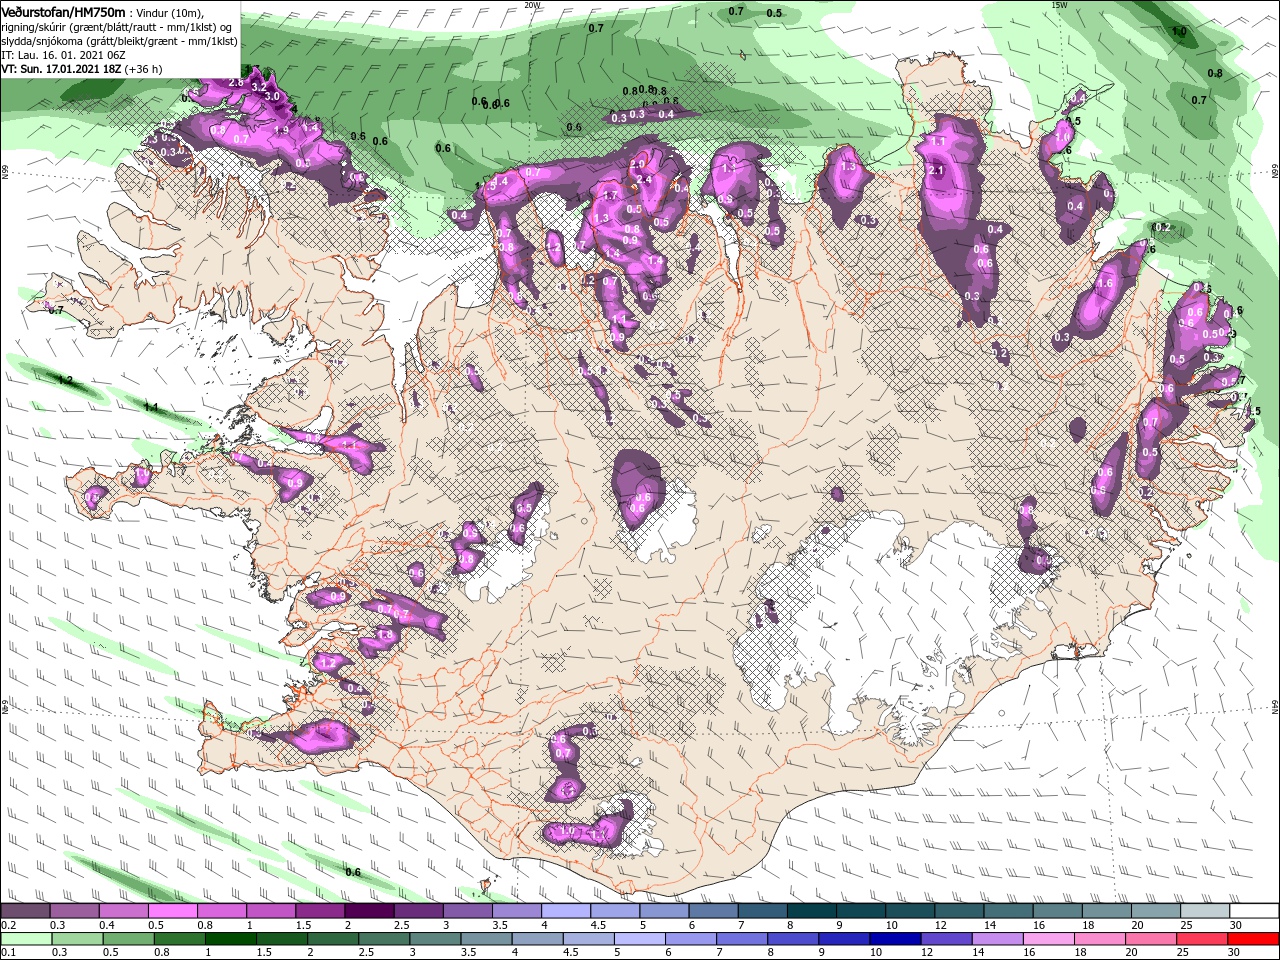
Task: Click the '(+36 h)' forecast offset text
Action: tap(144, 69)
